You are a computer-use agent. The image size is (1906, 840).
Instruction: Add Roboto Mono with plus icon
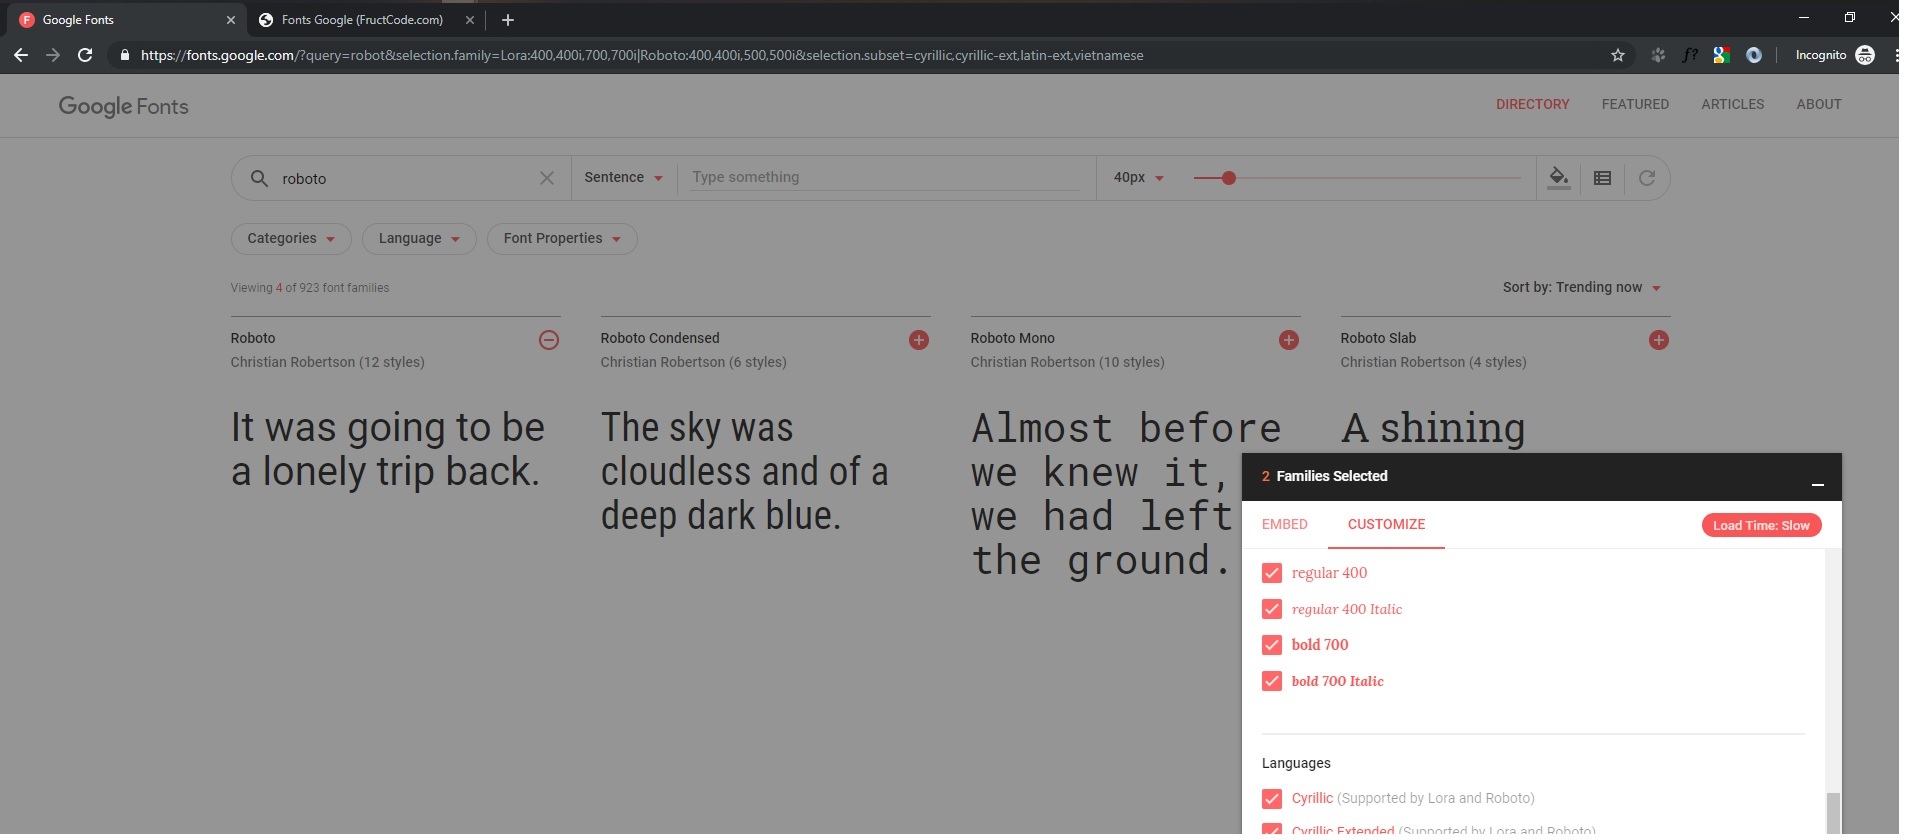(x=1288, y=340)
